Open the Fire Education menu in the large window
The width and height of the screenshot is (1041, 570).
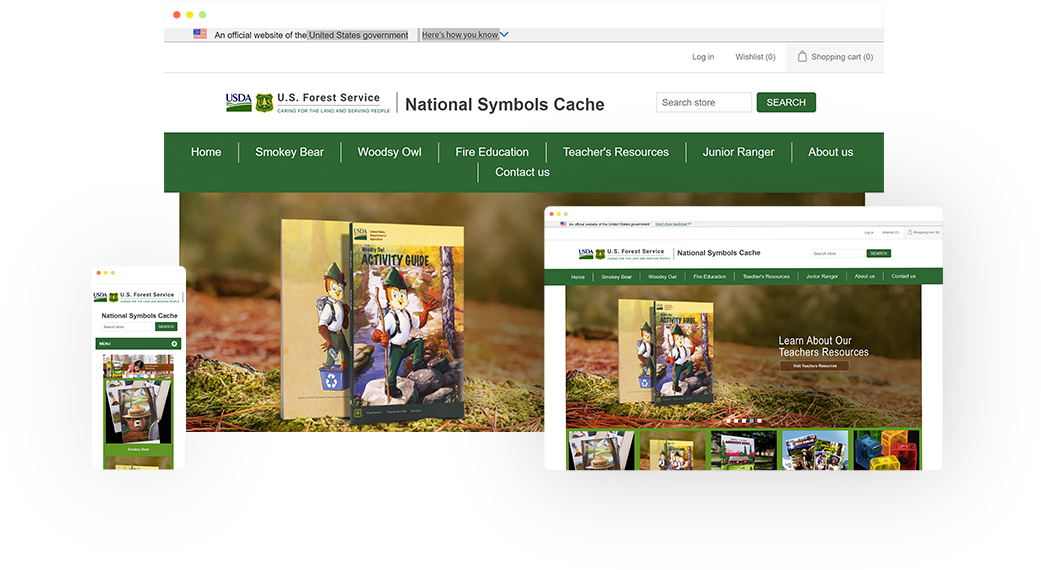point(492,152)
